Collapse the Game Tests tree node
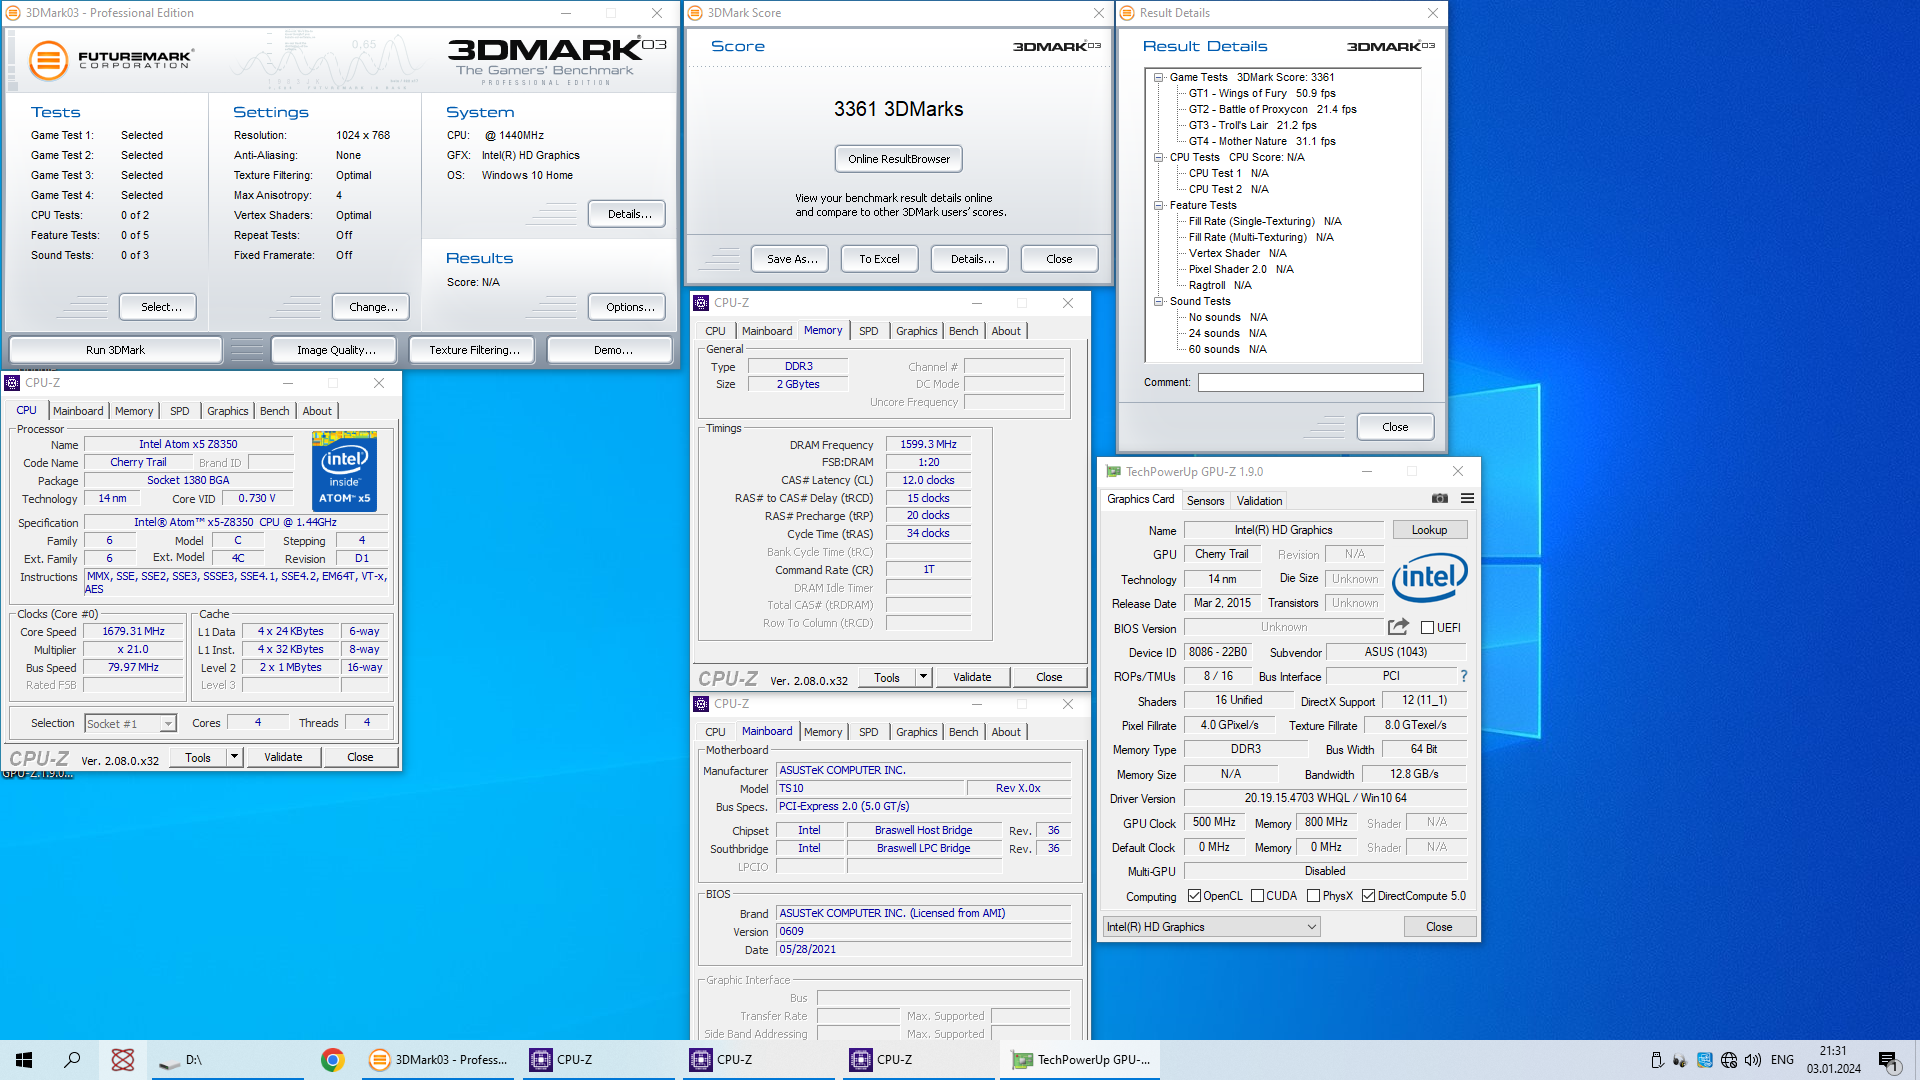Screen dimensions: 1920x1080 tap(1158, 77)
